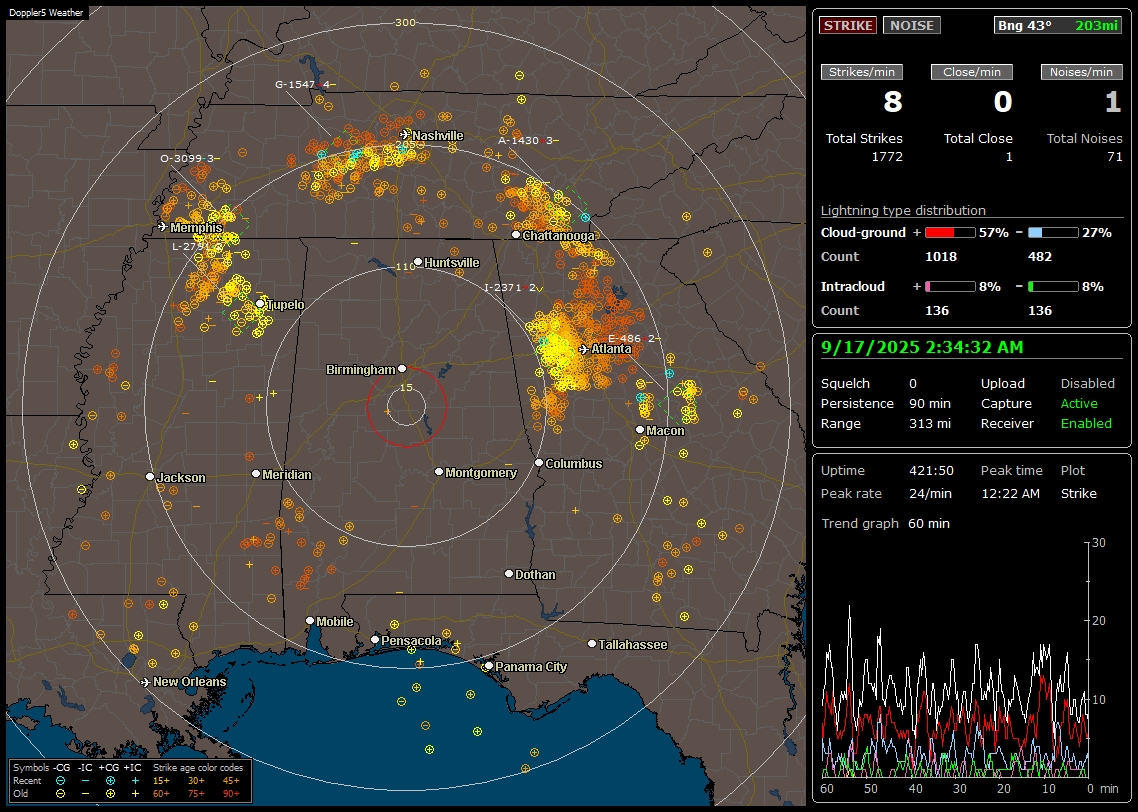Click the -CG count 482
The width and height of the screenshot is (1138, 812).
1040,257
